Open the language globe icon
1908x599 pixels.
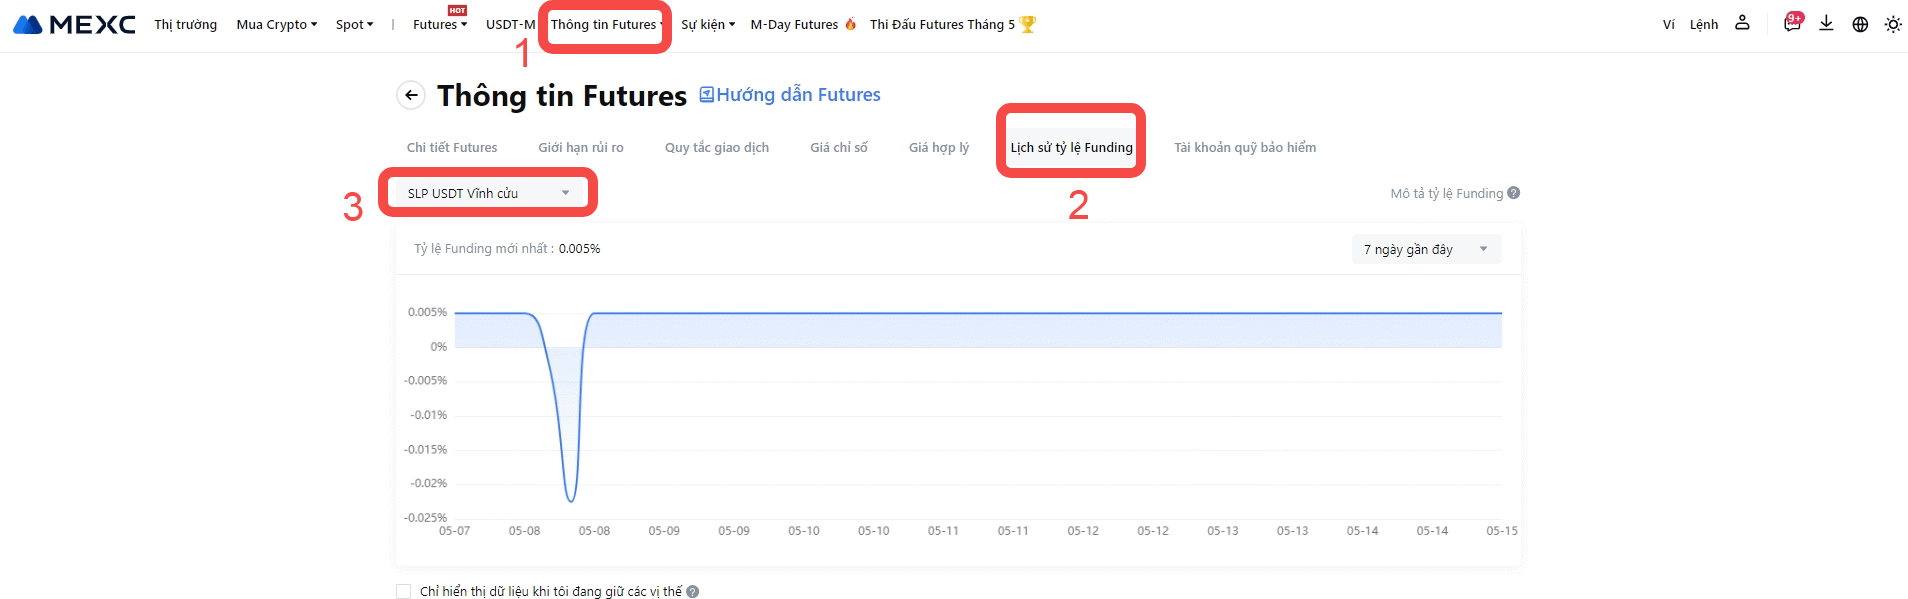[1860, 24]
